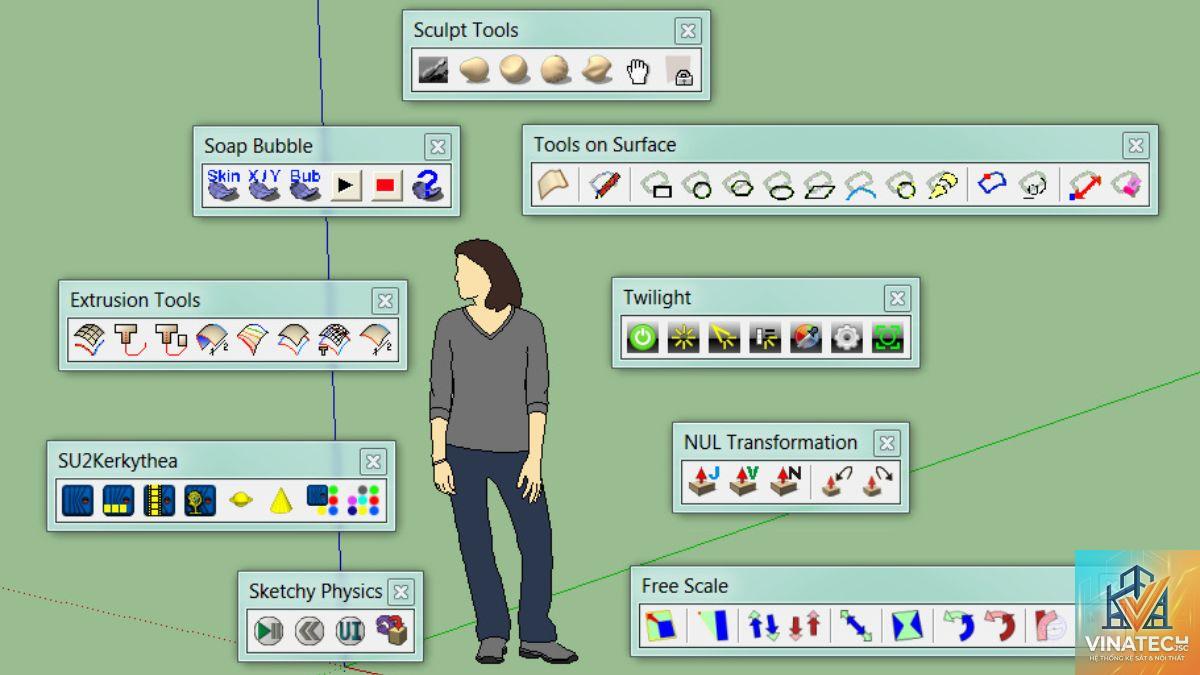Click the pink eraser on surface tool
This screenshot has height=675, width=1200.
tap(1126, 186)
